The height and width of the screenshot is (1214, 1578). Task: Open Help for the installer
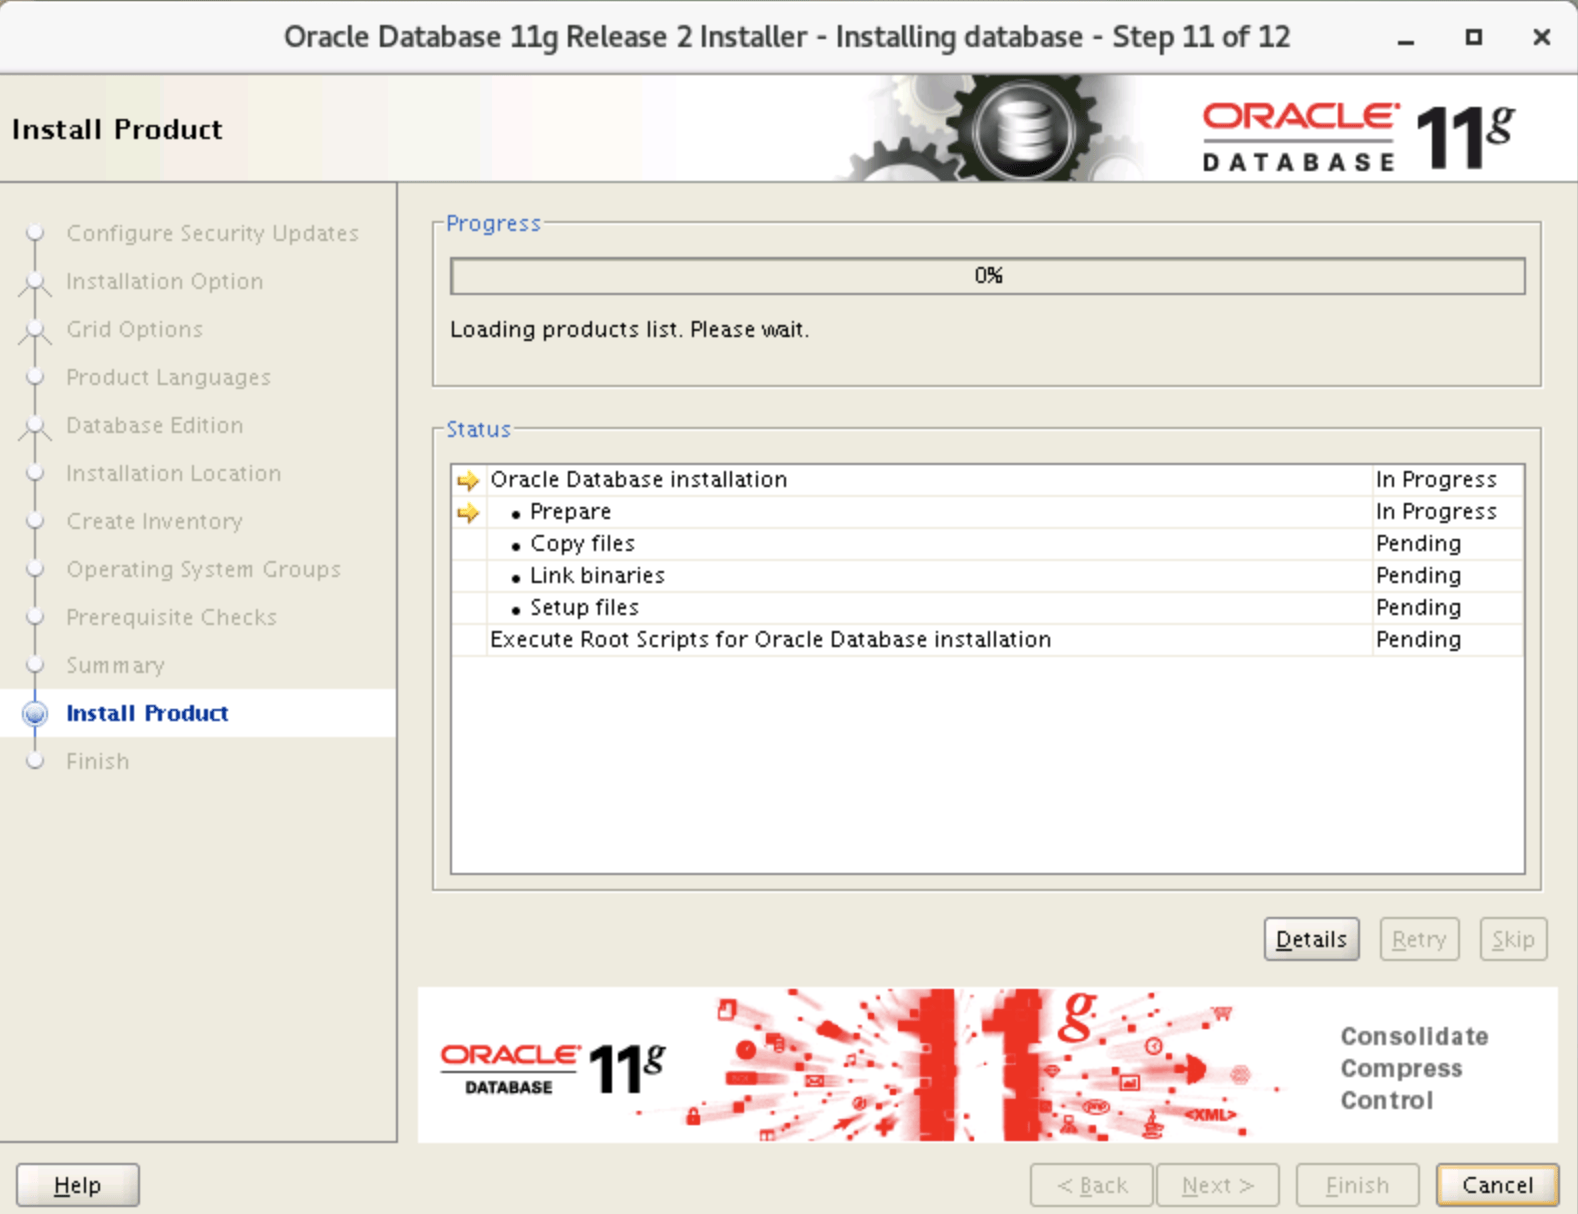[x=78, y=1185]
